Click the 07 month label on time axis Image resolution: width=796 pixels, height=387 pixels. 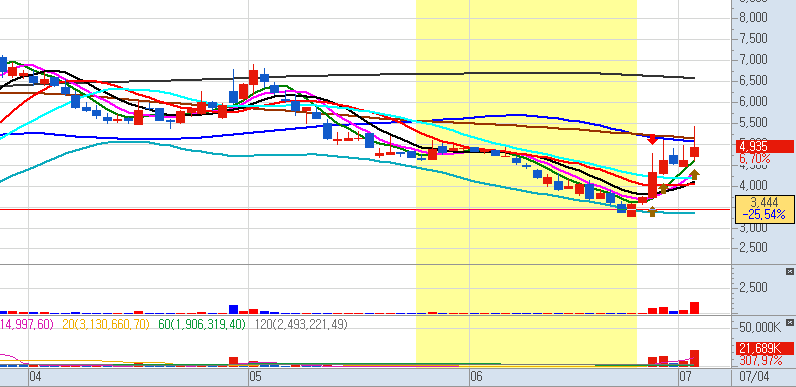coord(685,377)
